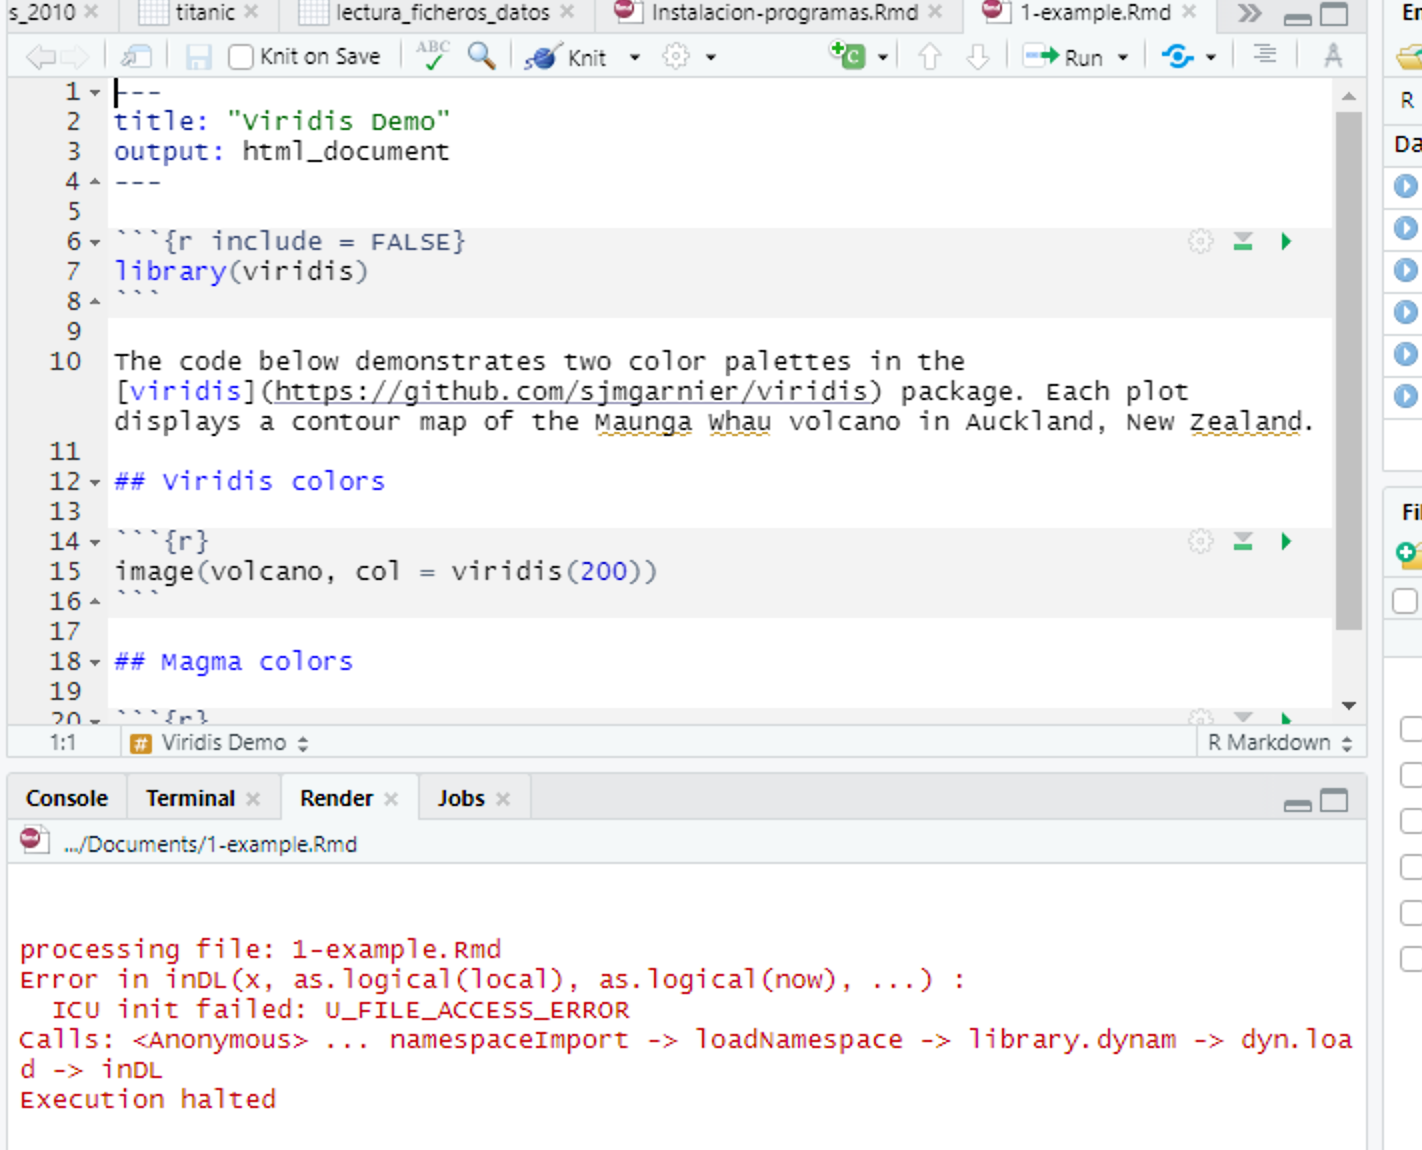The width and height of the screenshot is (1422, 1150).
Task: Save the 1-example.Rmd document
Action: tap(197, 56)
